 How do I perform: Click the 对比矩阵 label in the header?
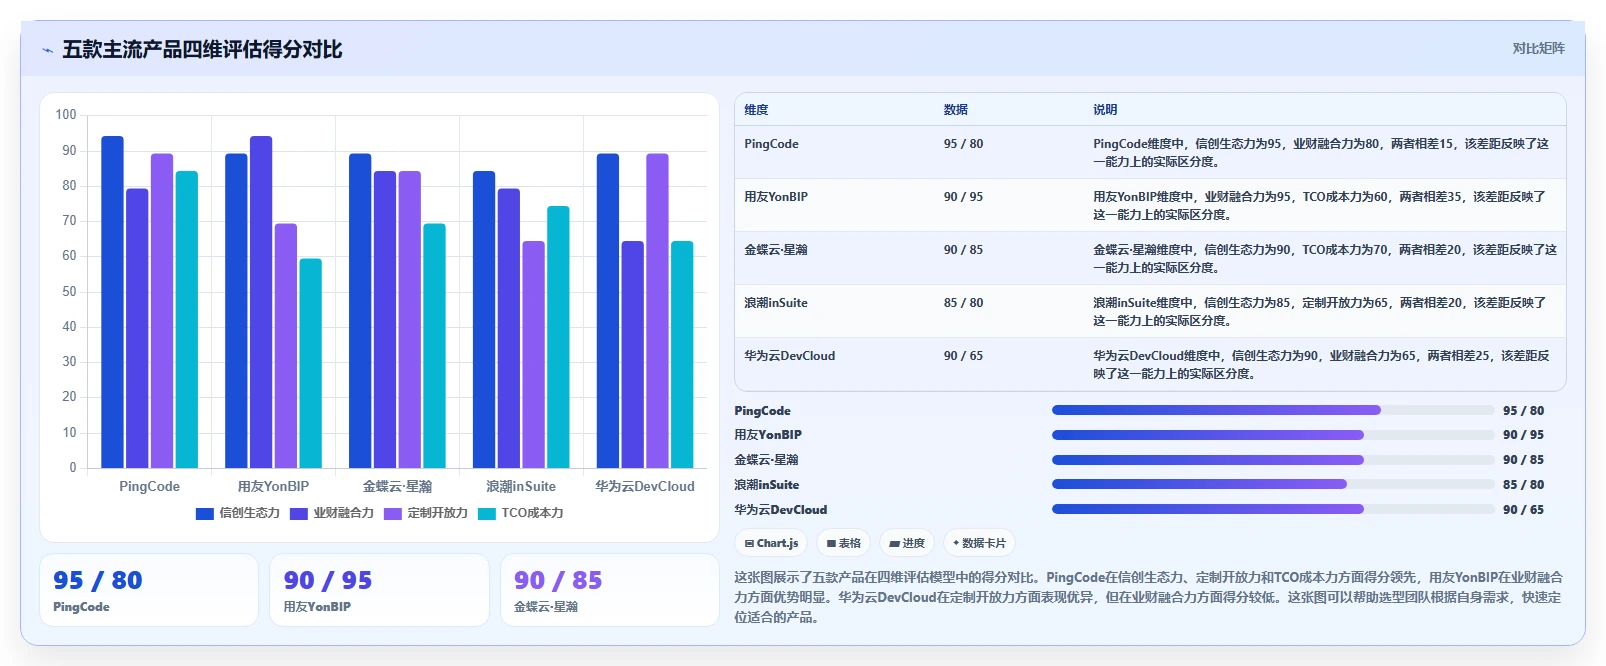pyautogui.click(x=1538, y=48)
